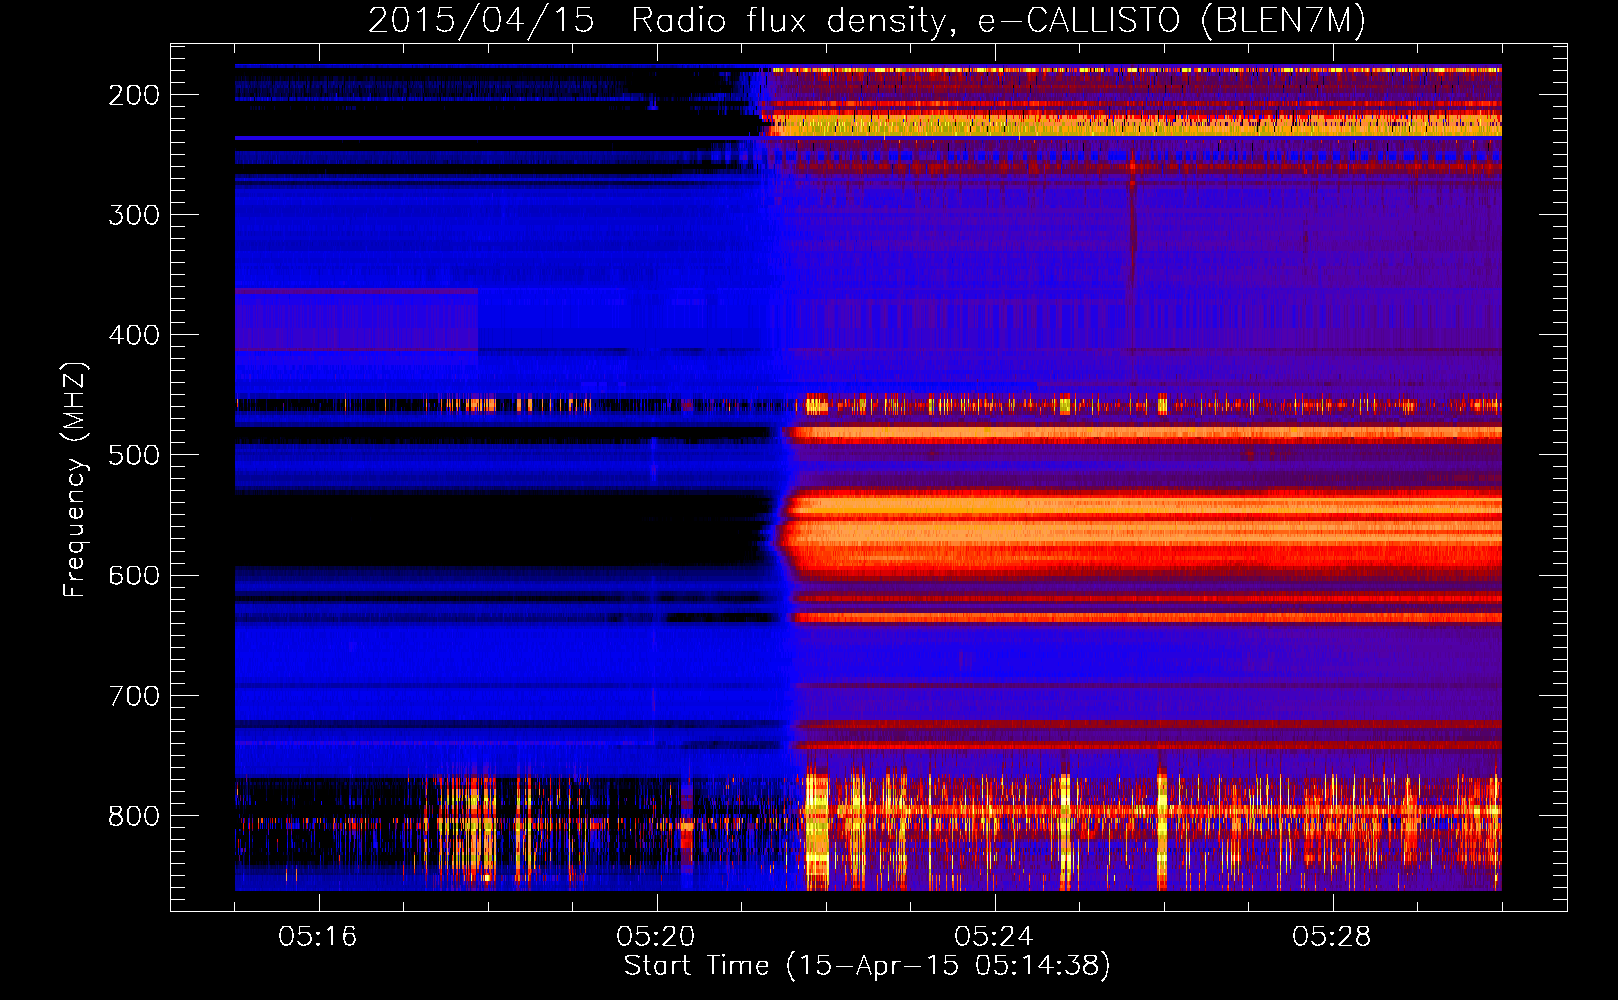The width and height of the screenshot is (1618, 1000).
Task: Click the 'Frequency (MHZ)' y-axis label
Action: 75,479
